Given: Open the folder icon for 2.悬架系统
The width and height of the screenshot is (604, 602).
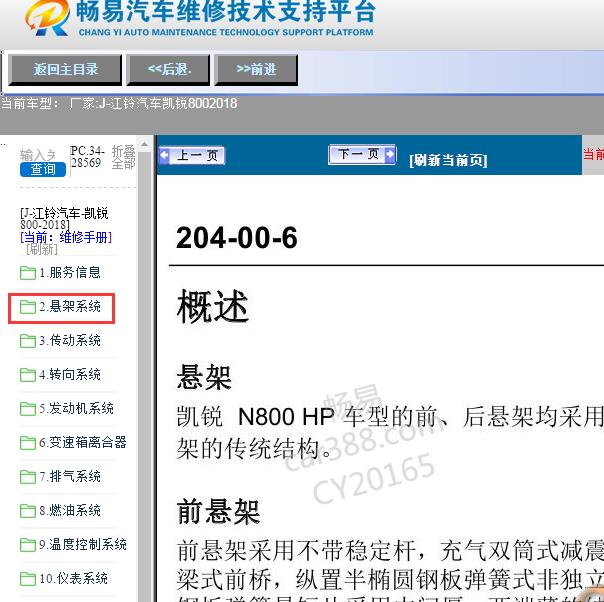Looking at the screenshot, I should (x=28, y=307).
